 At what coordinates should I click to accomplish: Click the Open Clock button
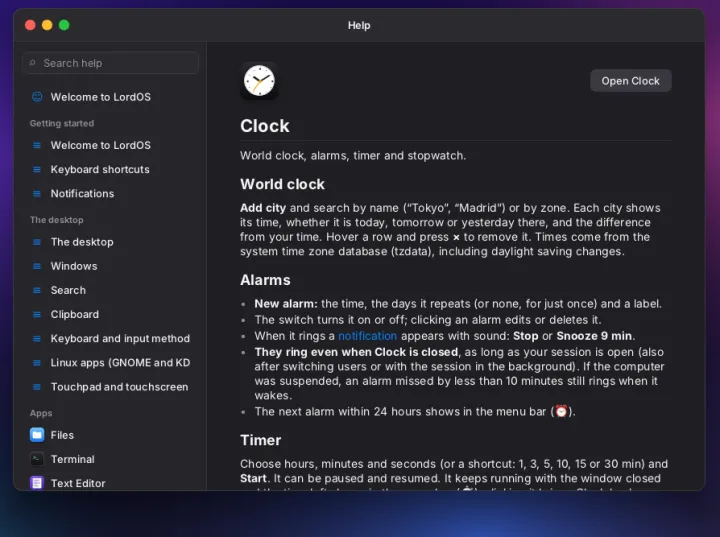coord(630,81)
